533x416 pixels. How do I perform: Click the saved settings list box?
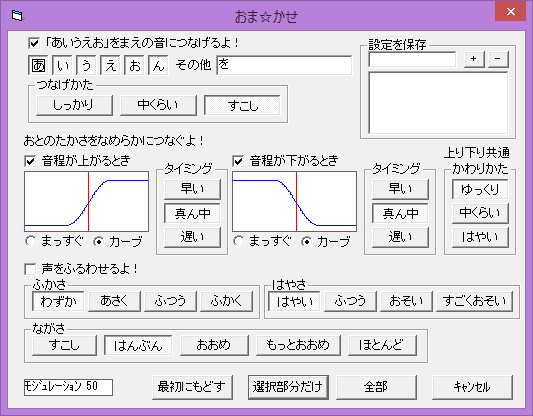coord(439,103)
